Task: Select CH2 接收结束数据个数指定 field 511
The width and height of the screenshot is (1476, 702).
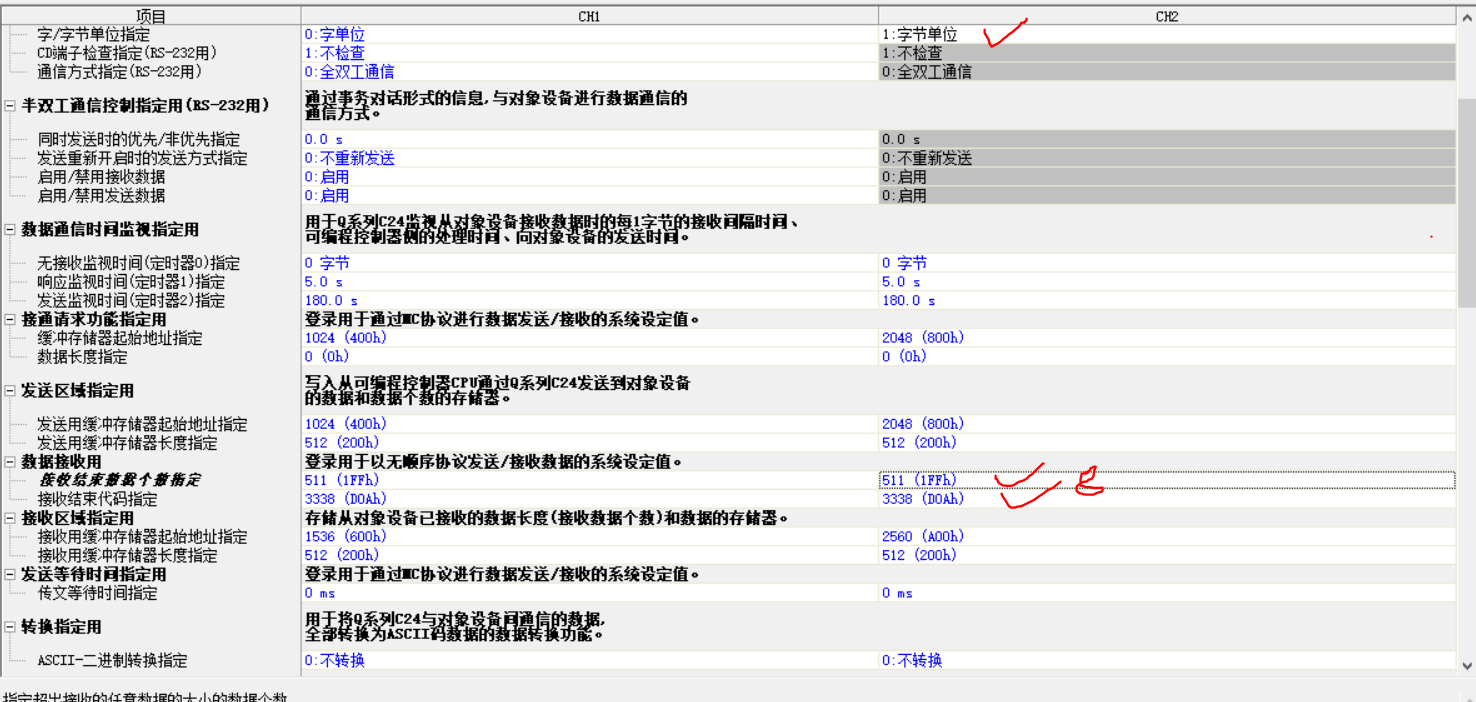Action: tap(1166, 481)
